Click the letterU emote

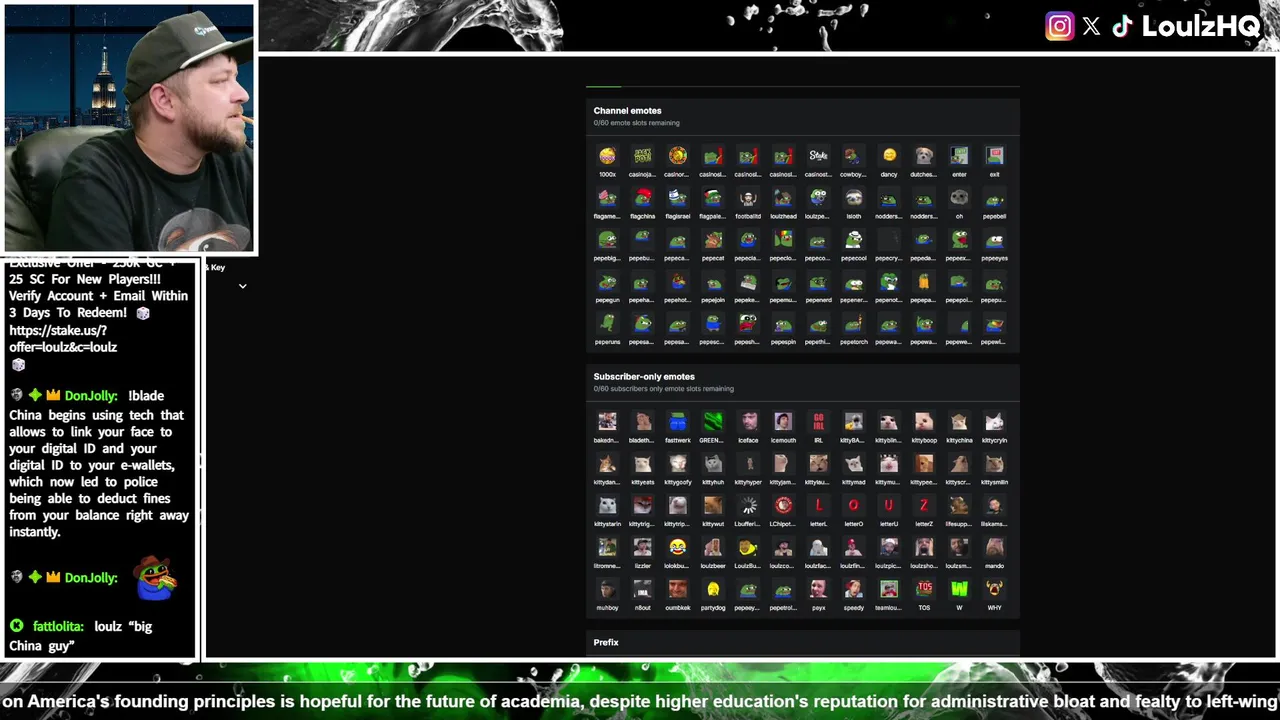[889, 506]
